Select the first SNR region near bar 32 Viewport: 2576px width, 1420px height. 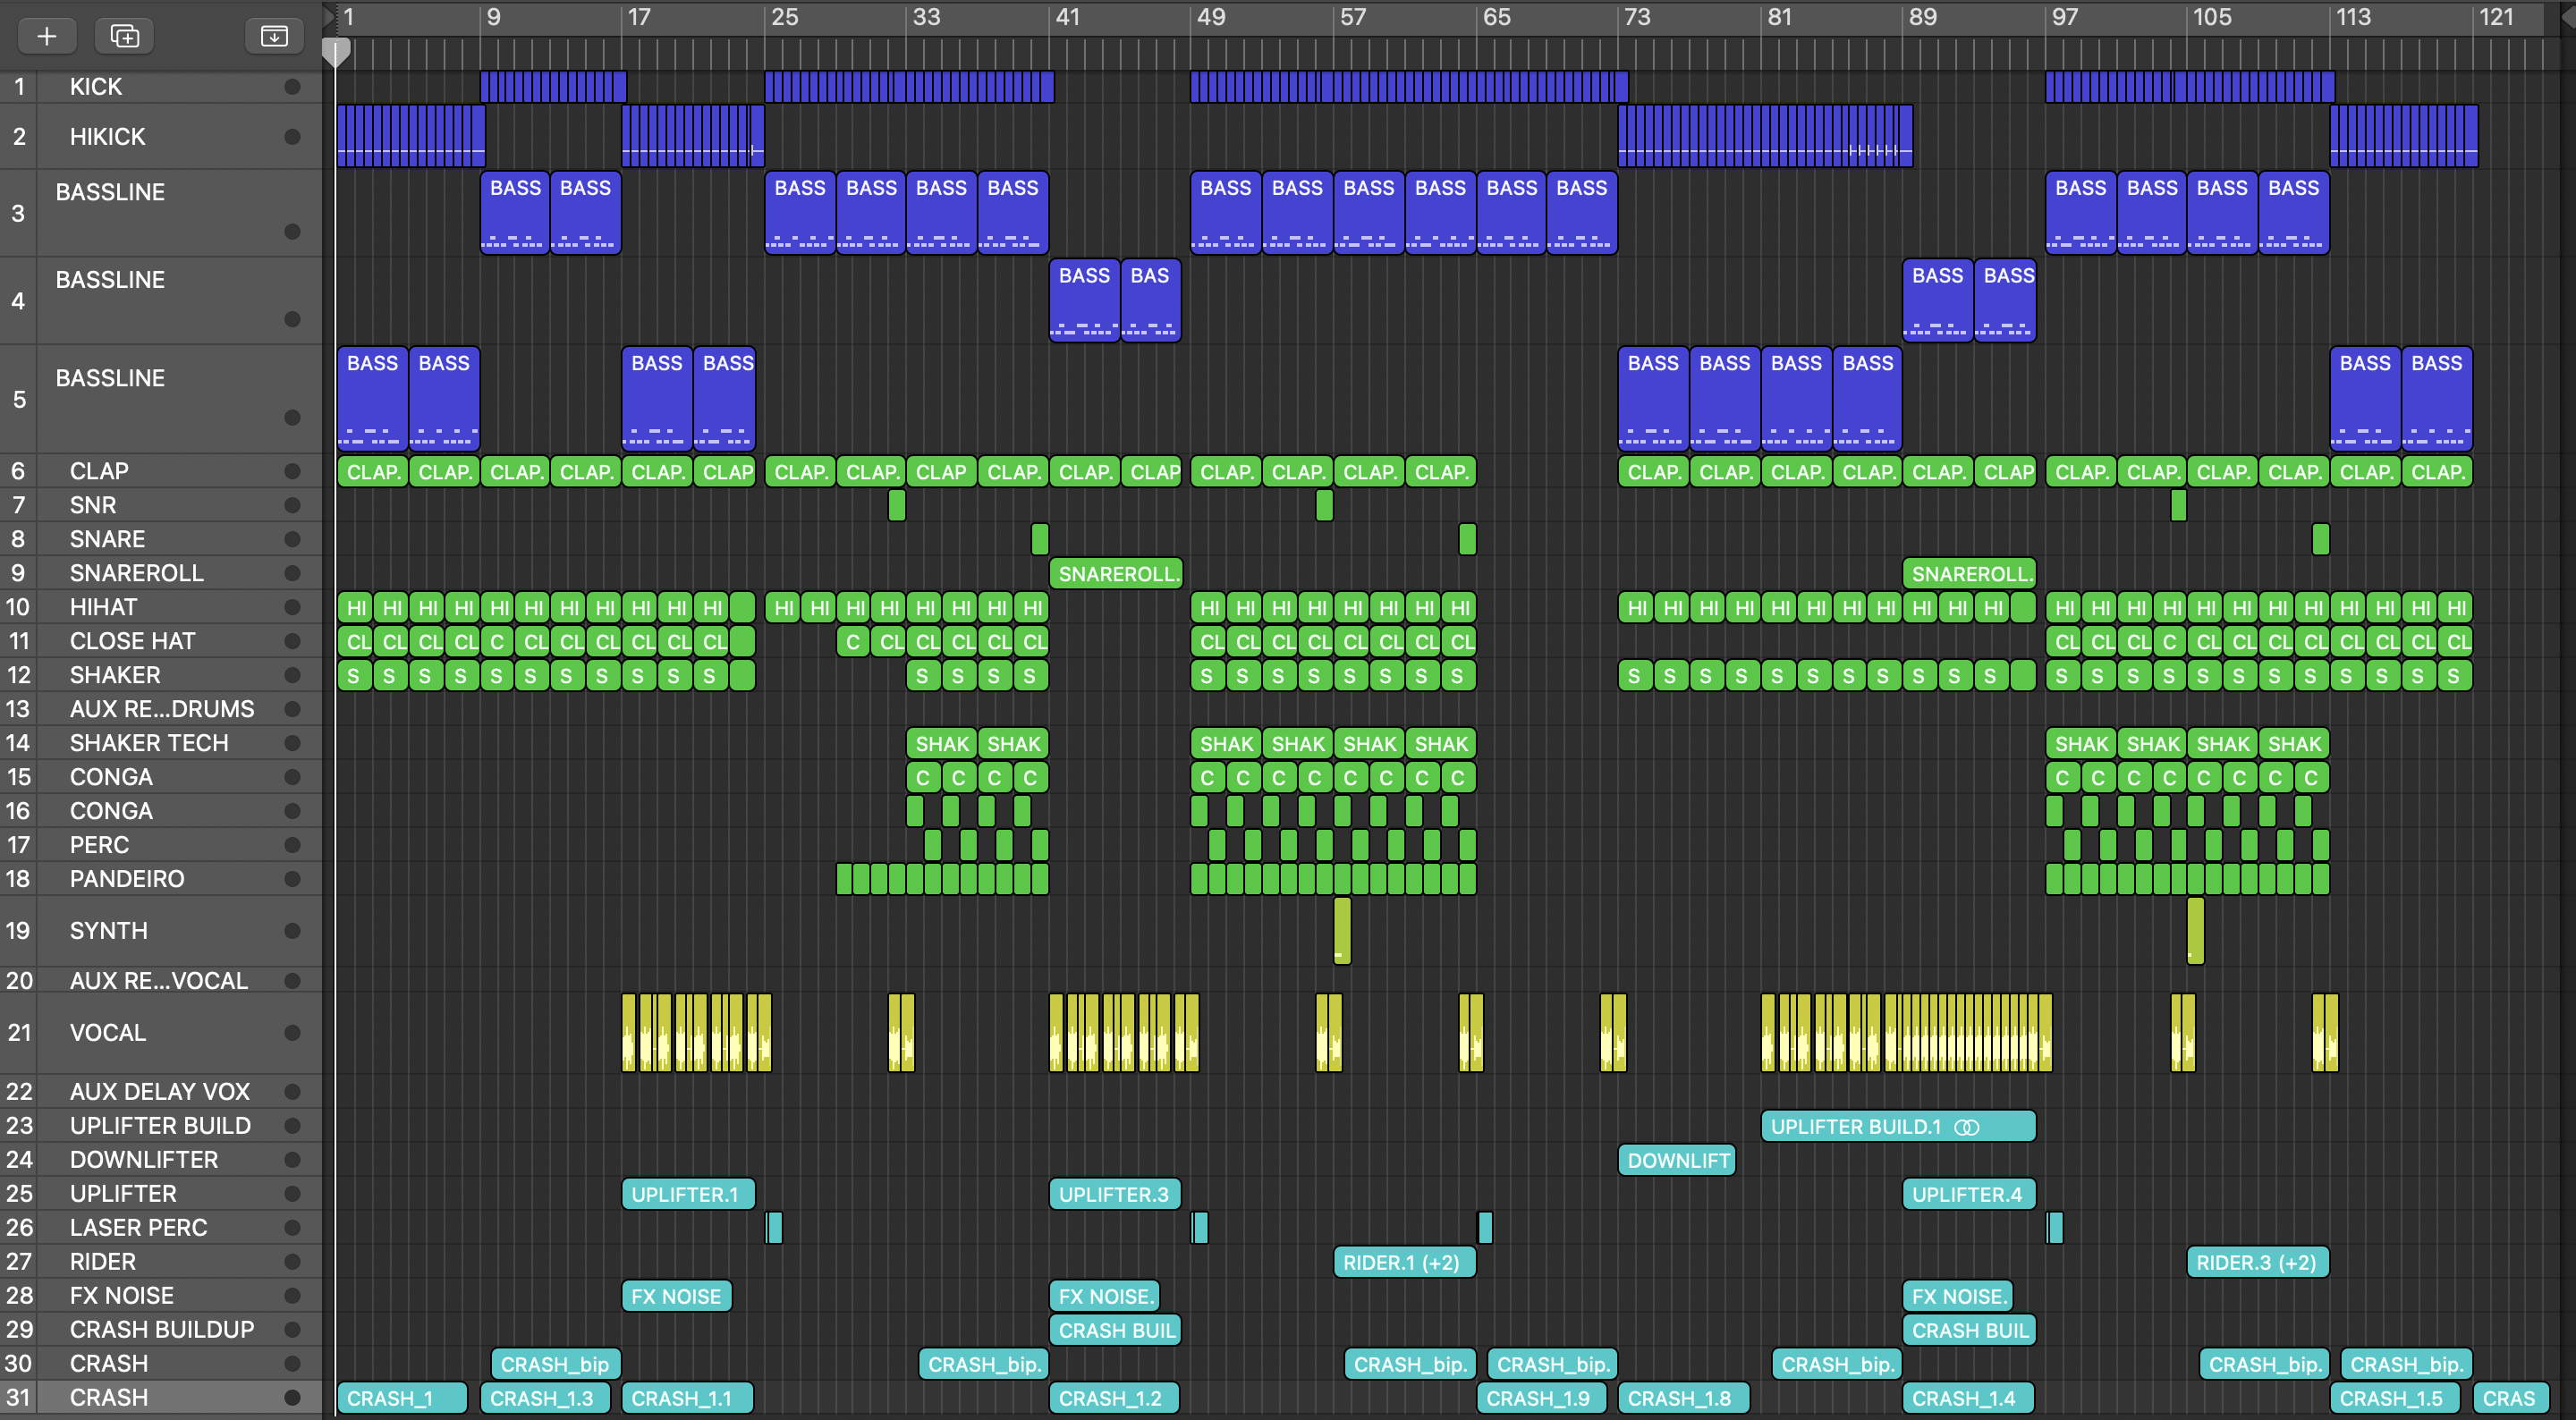coord(897,505)
